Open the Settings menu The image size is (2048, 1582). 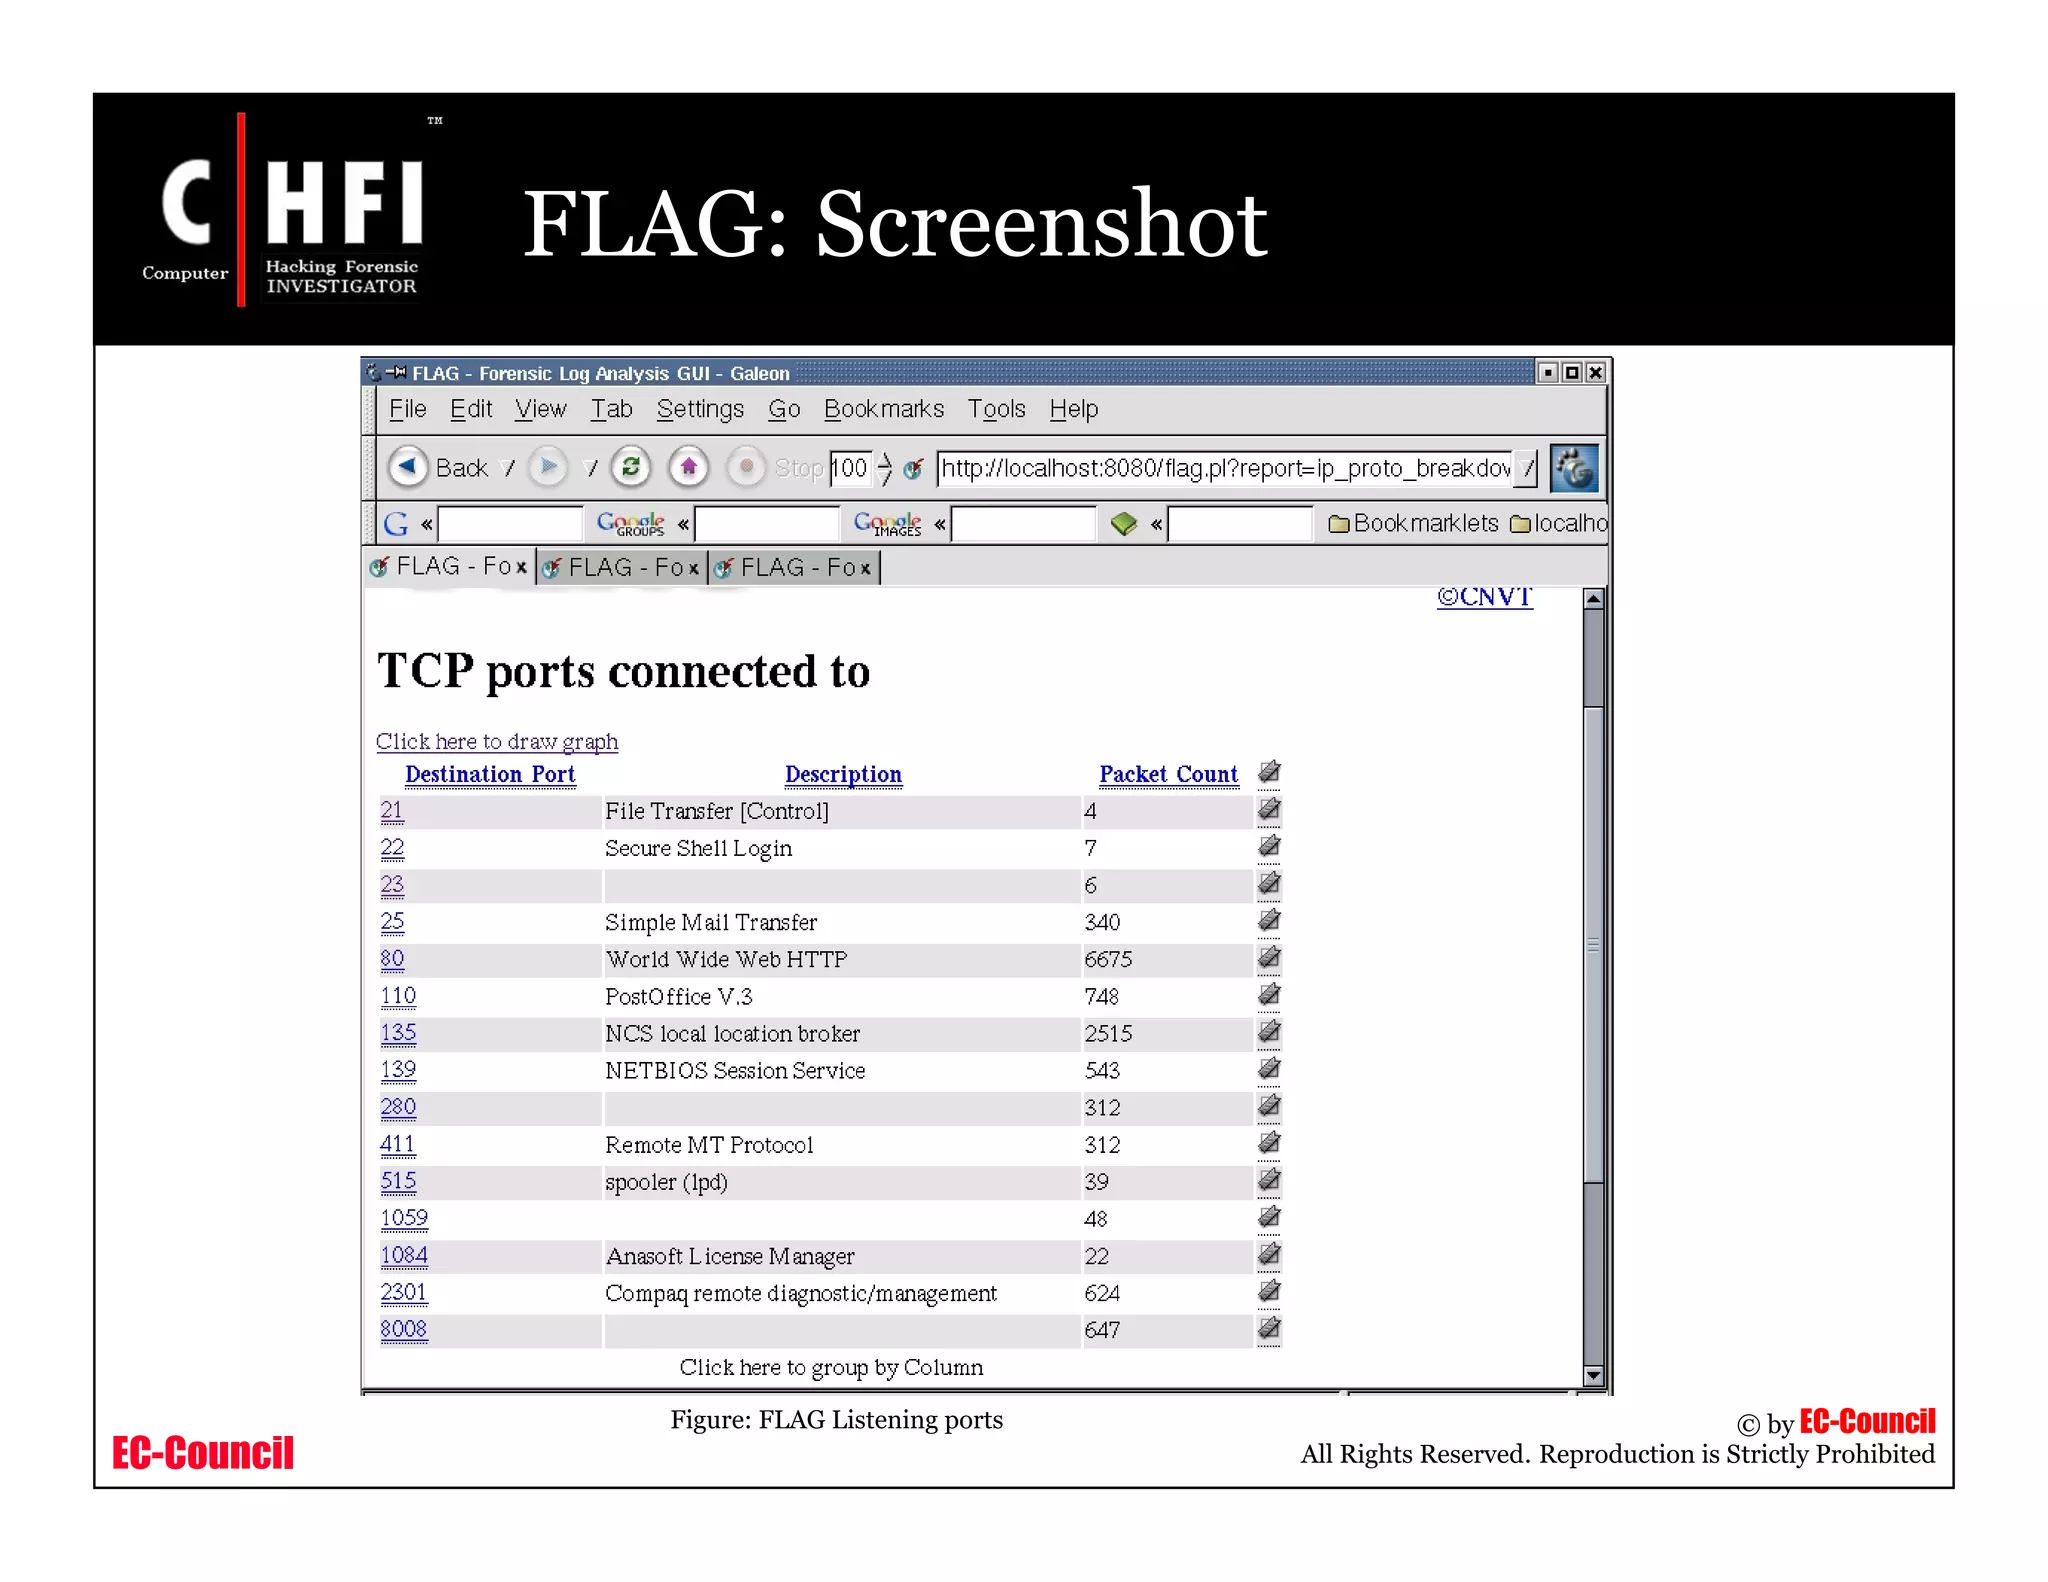(x=700, y=409)
